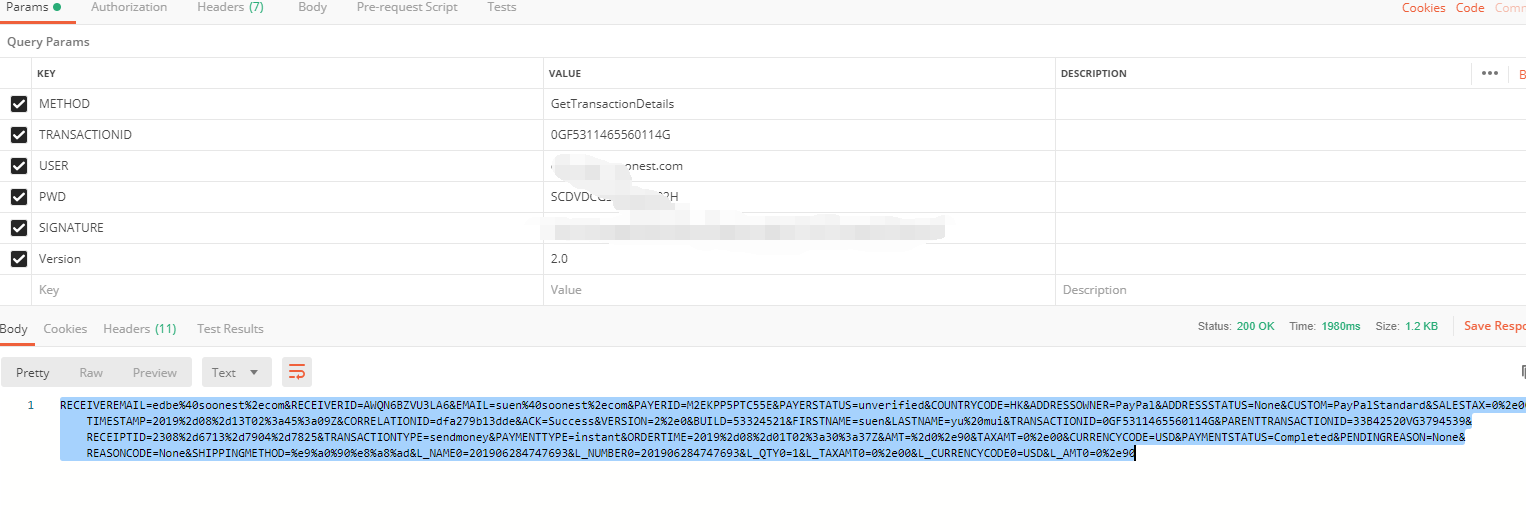Open the Text format dropdown
The image size is (1526, 530).
pyautogui.click(x=236, y=372)
